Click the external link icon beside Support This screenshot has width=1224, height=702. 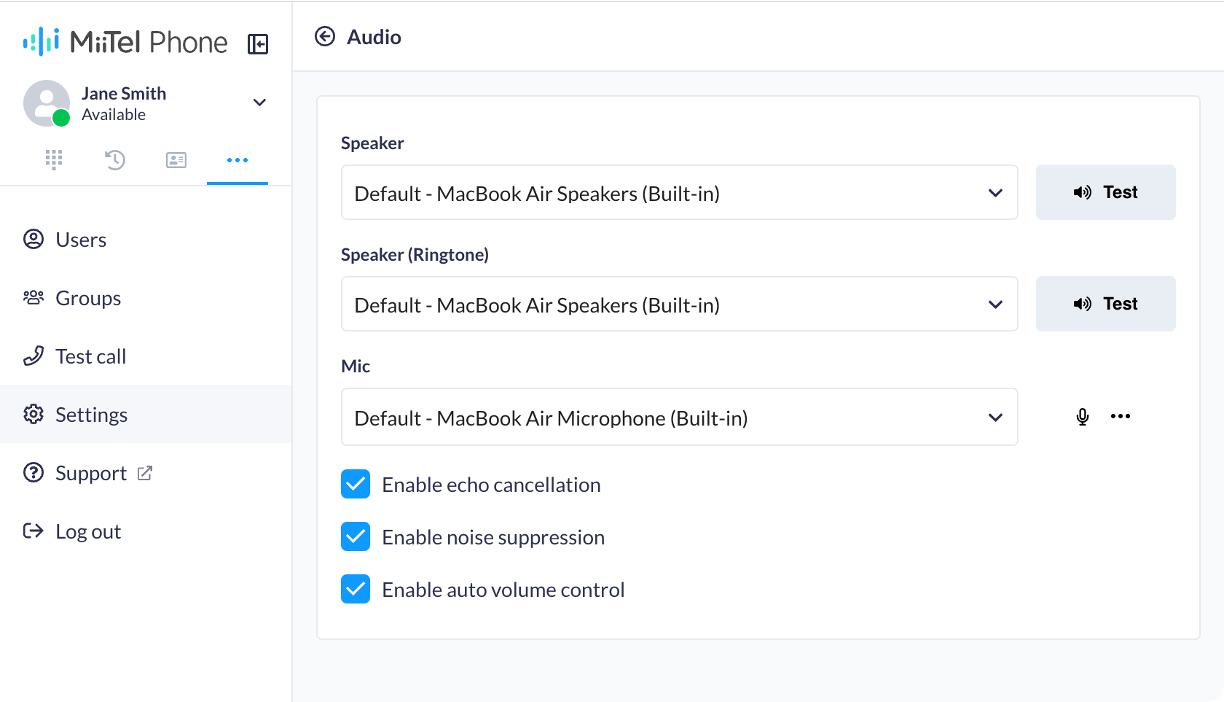coord(145,473)
